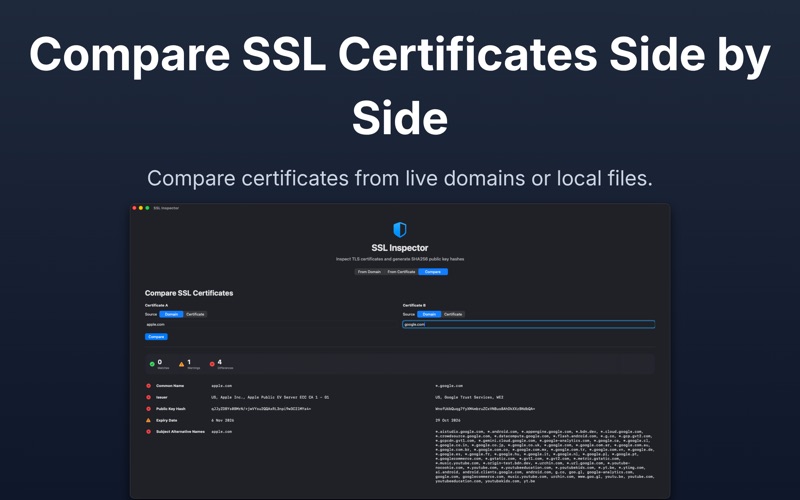Click the Matches count 0

pyautogui.click(x=160, y=362)
